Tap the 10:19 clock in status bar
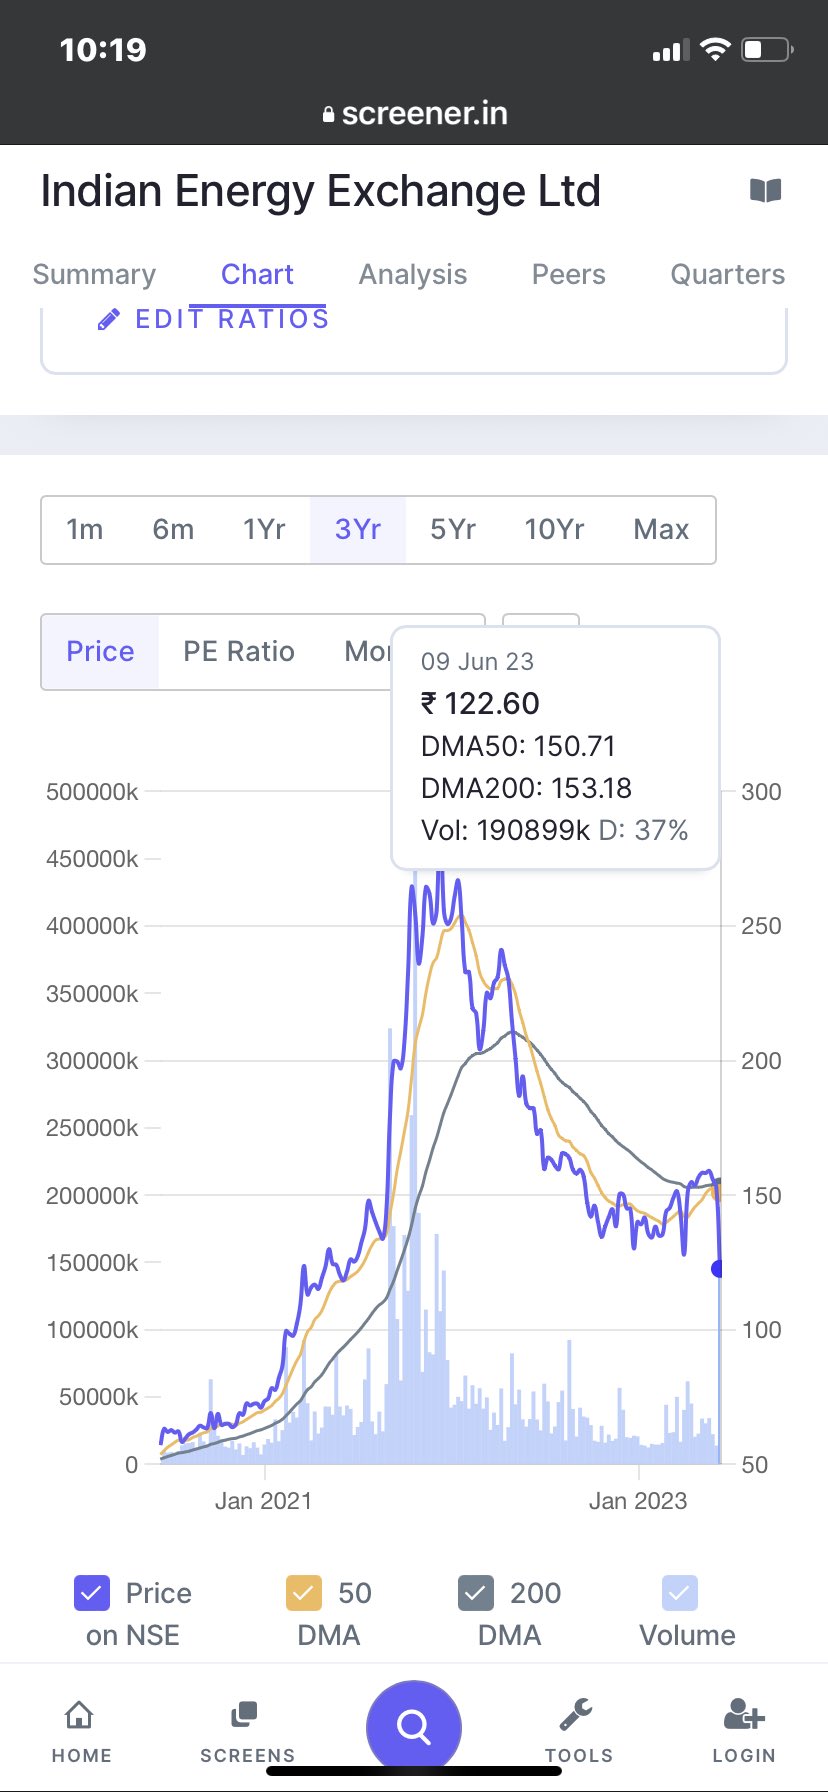Image resolution: width=828 pixels, height=1792 pixels. (x=103, y=49)
